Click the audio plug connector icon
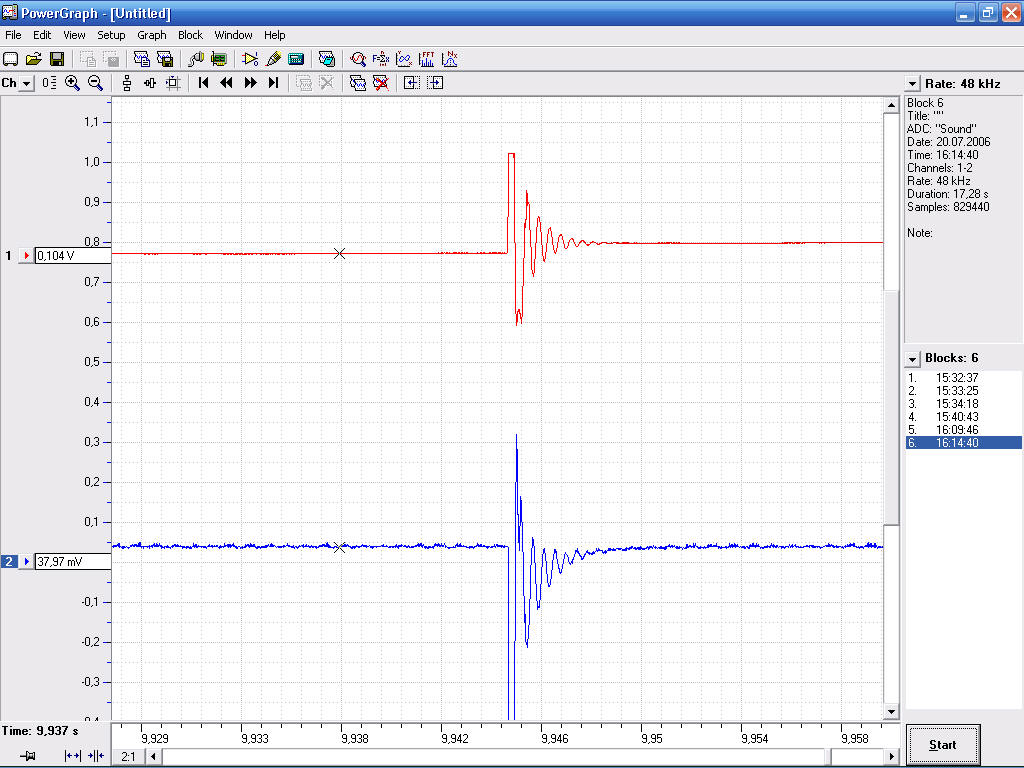This screenshot has height=768, width=1024. (x=195, y=59)
